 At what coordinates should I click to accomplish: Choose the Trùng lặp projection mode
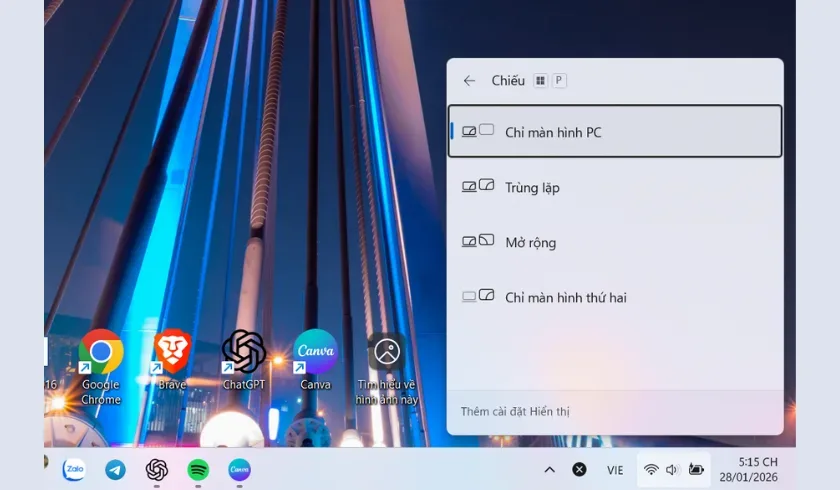click(x=614, y=187)
